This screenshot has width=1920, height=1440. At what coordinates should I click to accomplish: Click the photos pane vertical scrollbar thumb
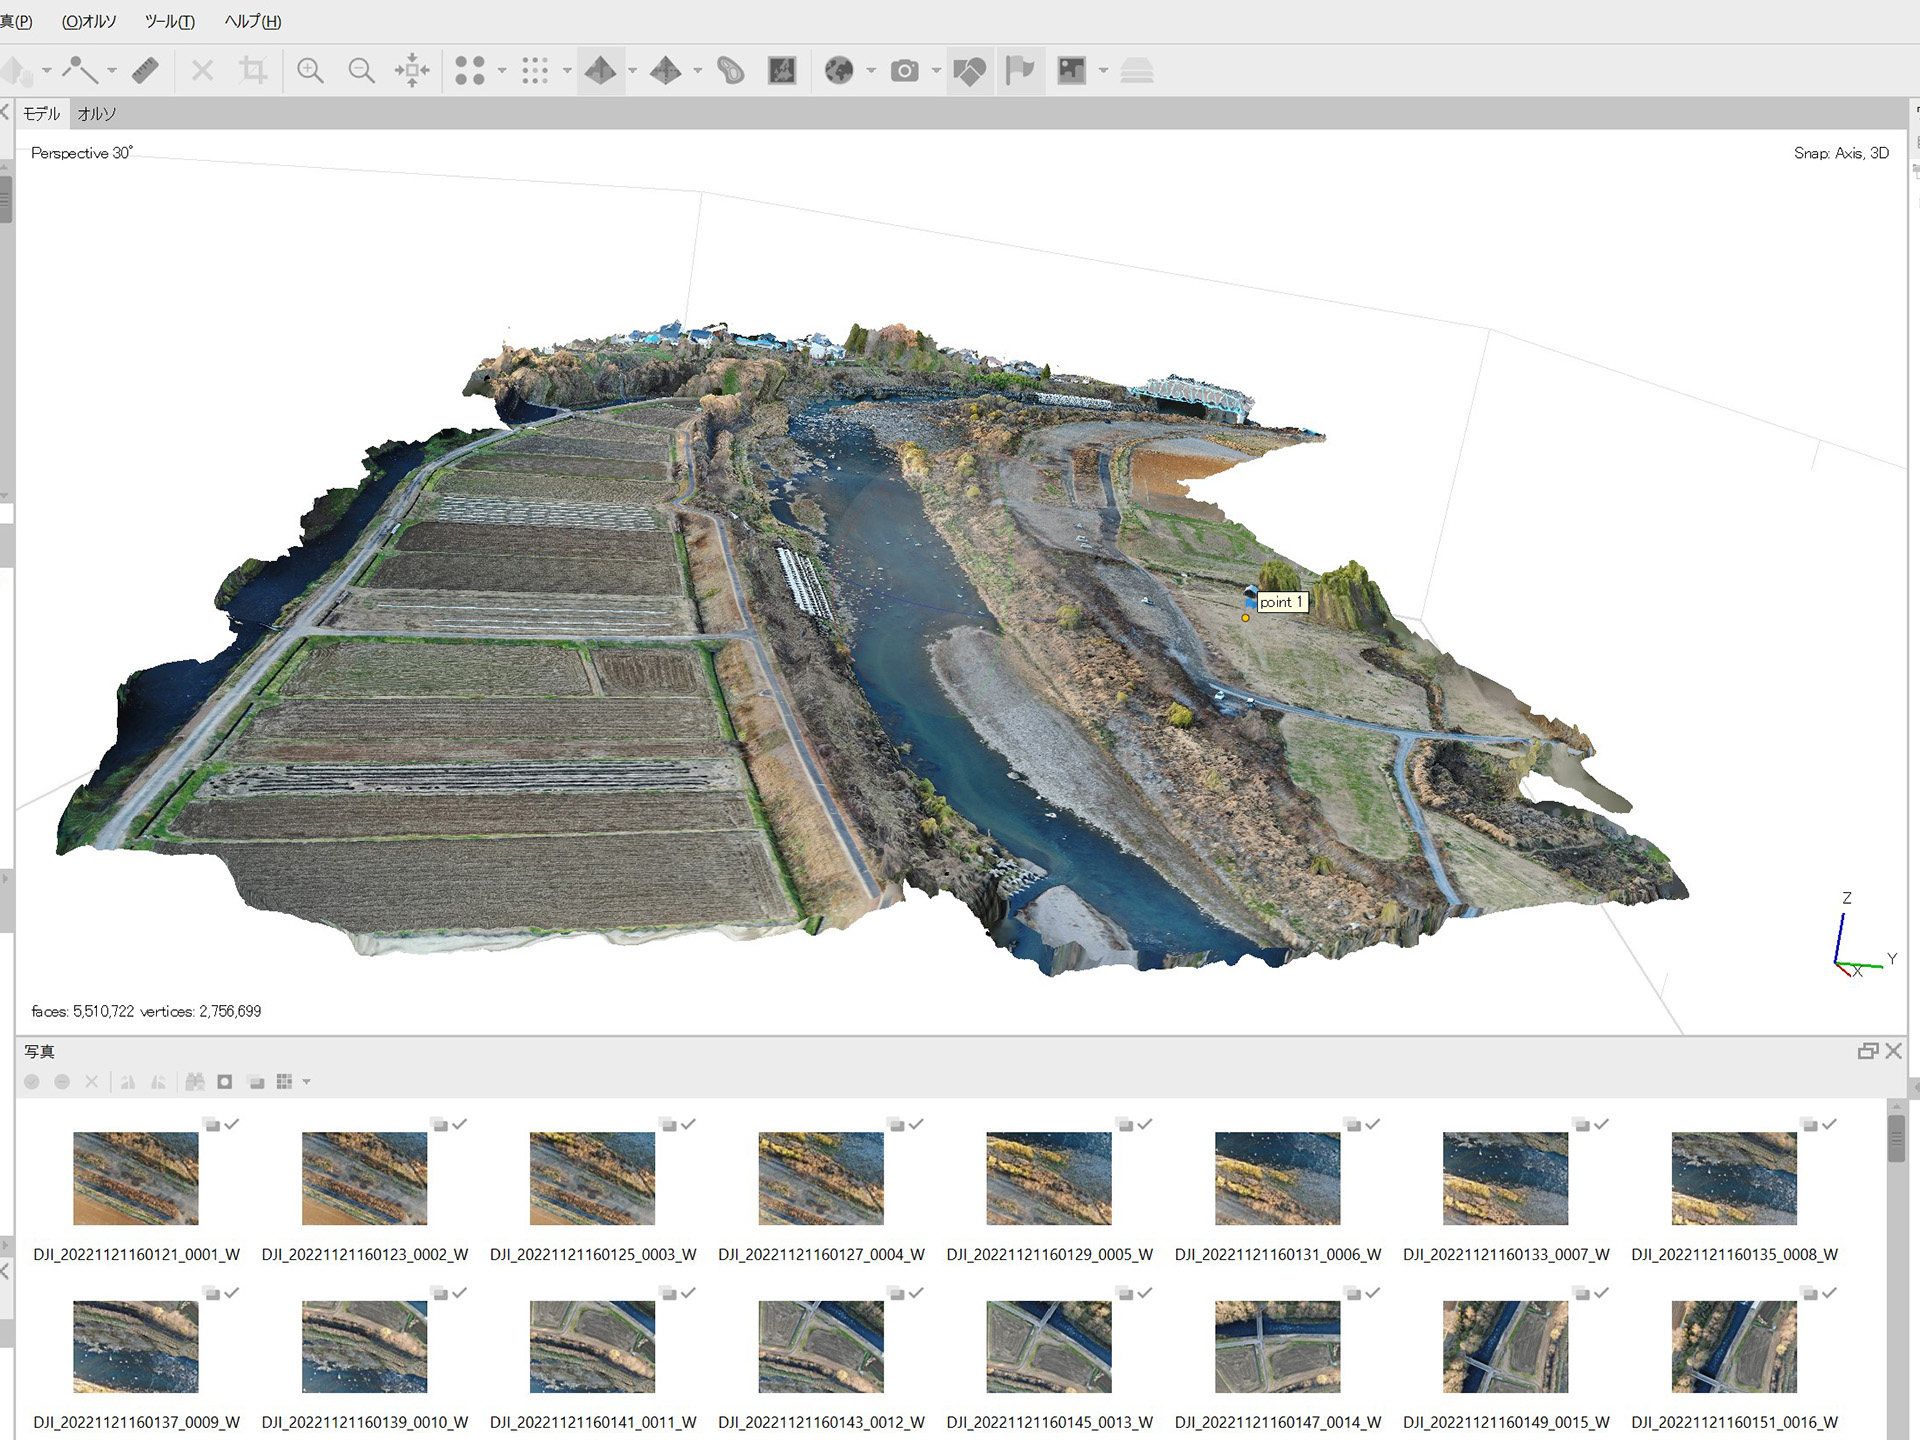(1896, 1137)
